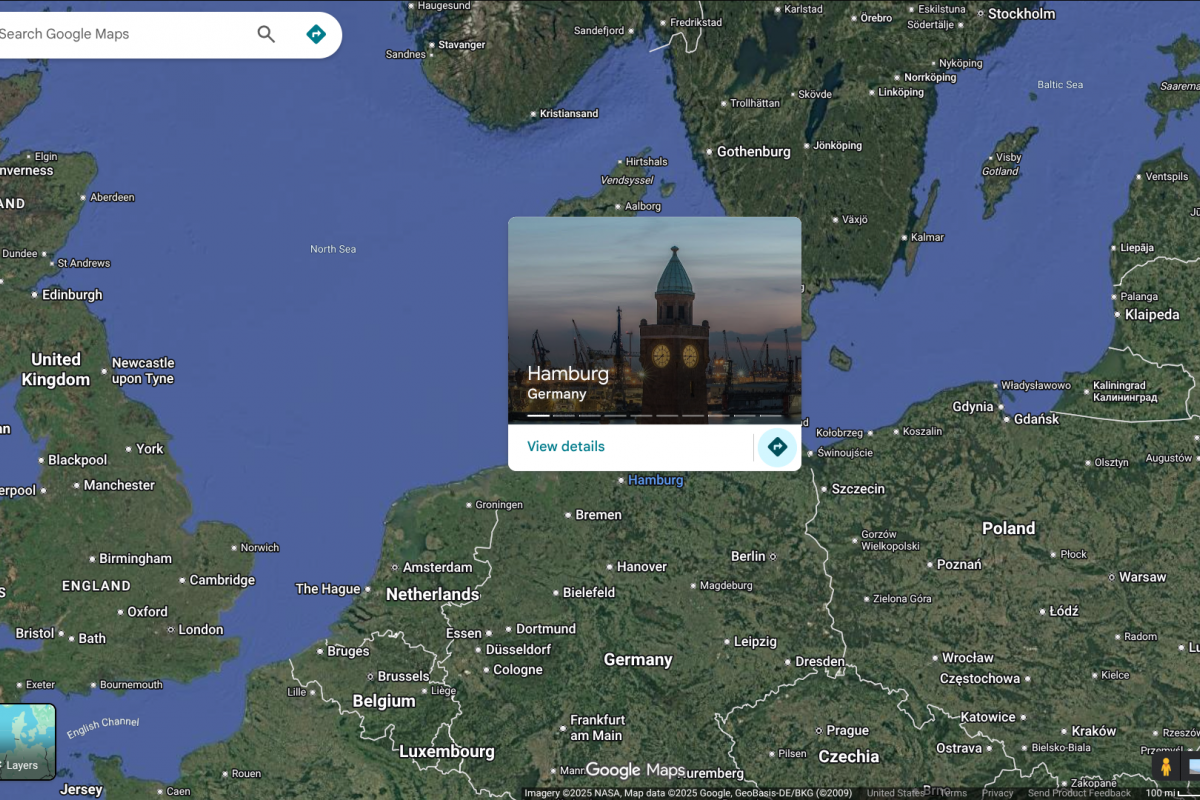
Task: Click the Germany subtitle on the Hamburg card
Action: click(556, 394)
